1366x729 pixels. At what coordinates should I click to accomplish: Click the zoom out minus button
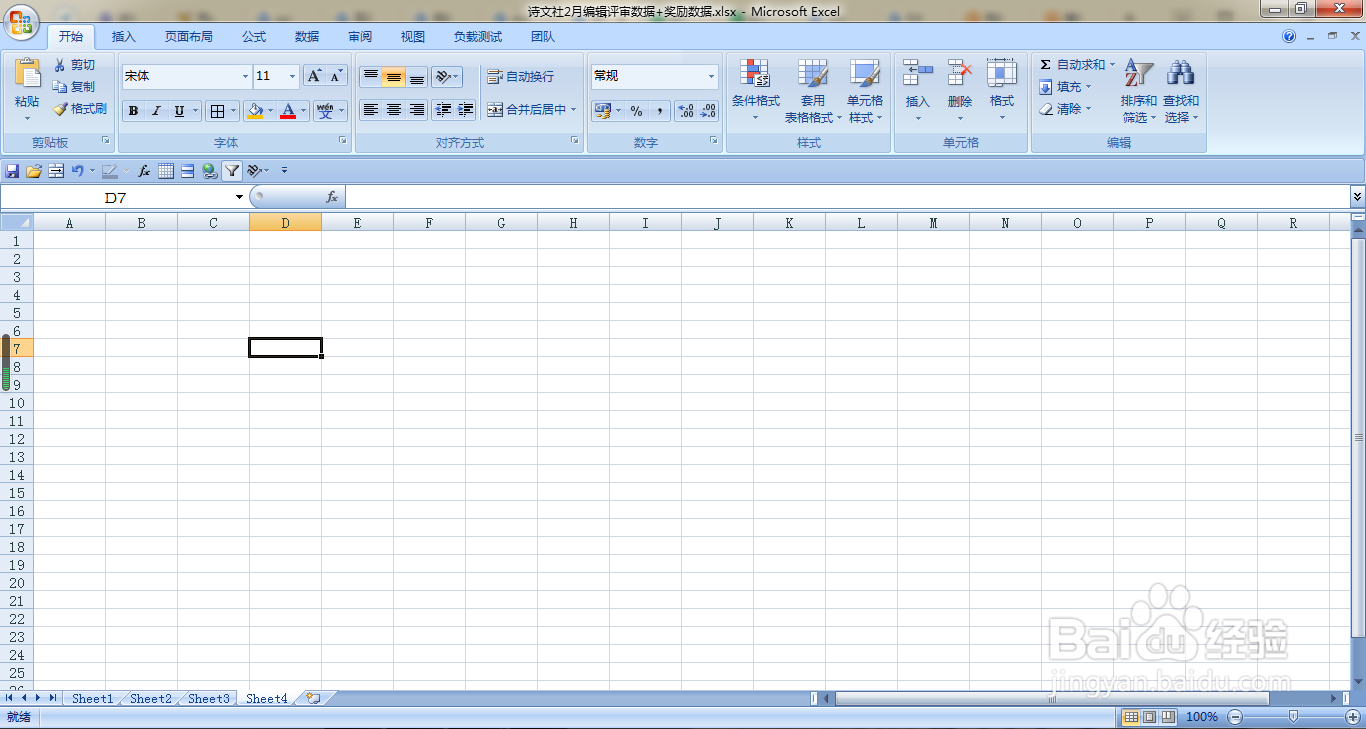click(1235, 717)
